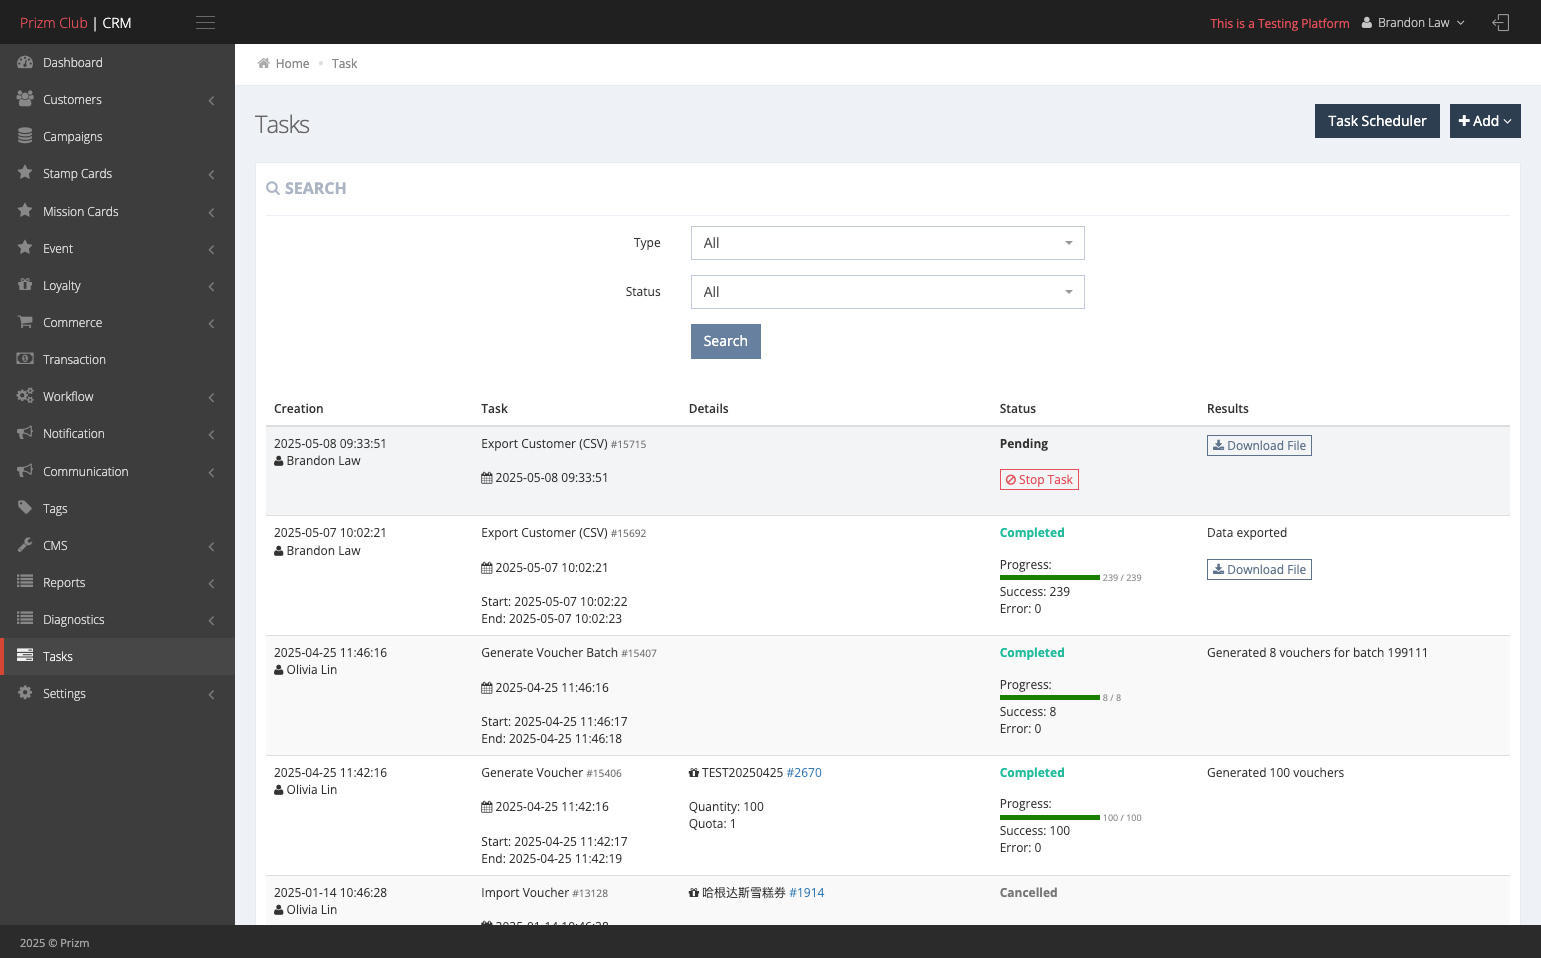This screenshot has height=958, width=1541.
Task: Click the Customers group icon in sidebar
Action: (25, 99)
